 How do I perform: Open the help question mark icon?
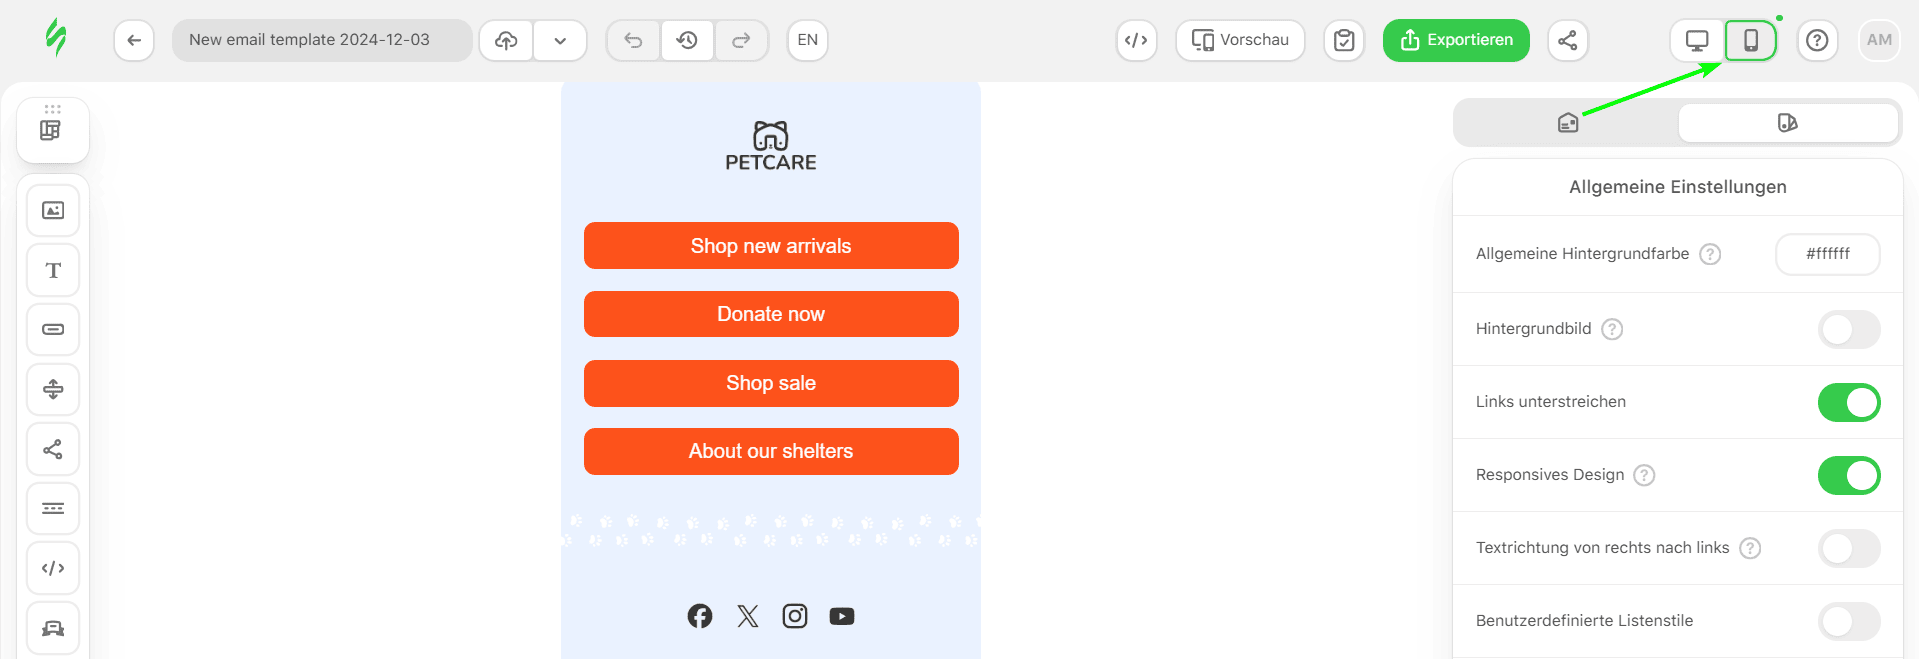[1817, 41]
